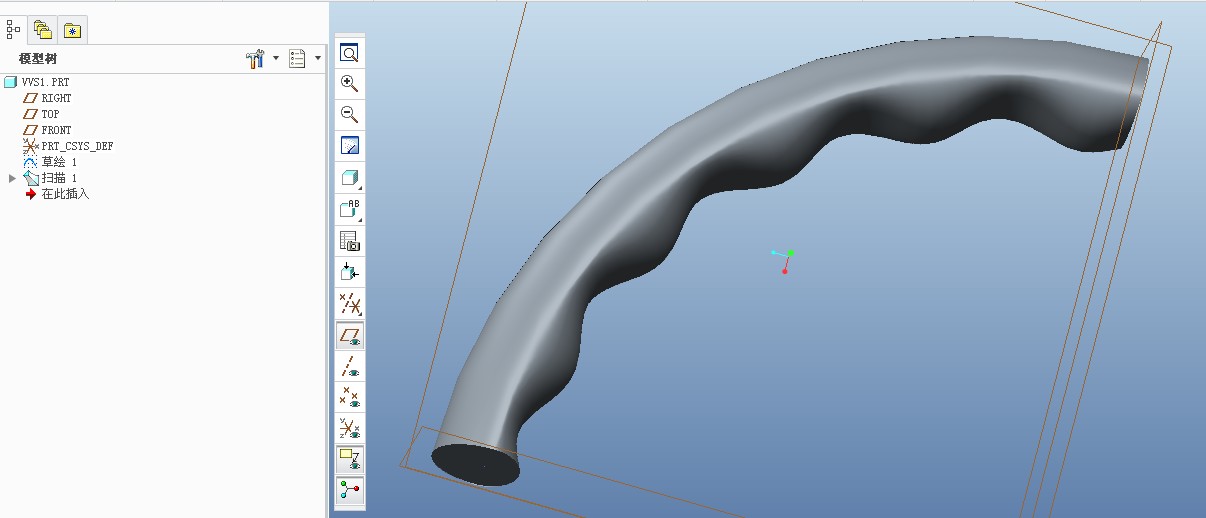Toggle coordinate system display
Image resolution: width=1206 pixels, height=518 pixels.
[x=349, y=428]
